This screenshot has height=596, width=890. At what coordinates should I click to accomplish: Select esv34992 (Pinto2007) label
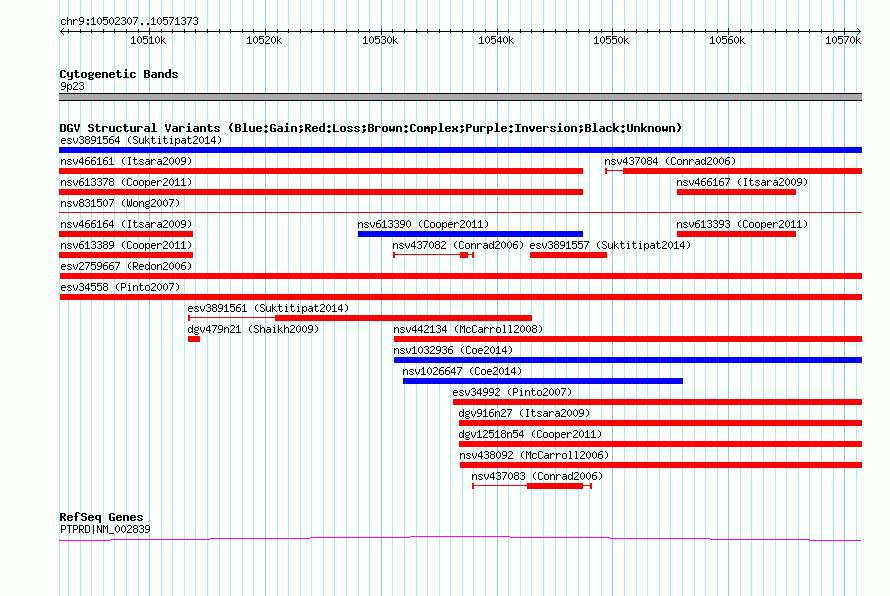(x=512, y=392)
